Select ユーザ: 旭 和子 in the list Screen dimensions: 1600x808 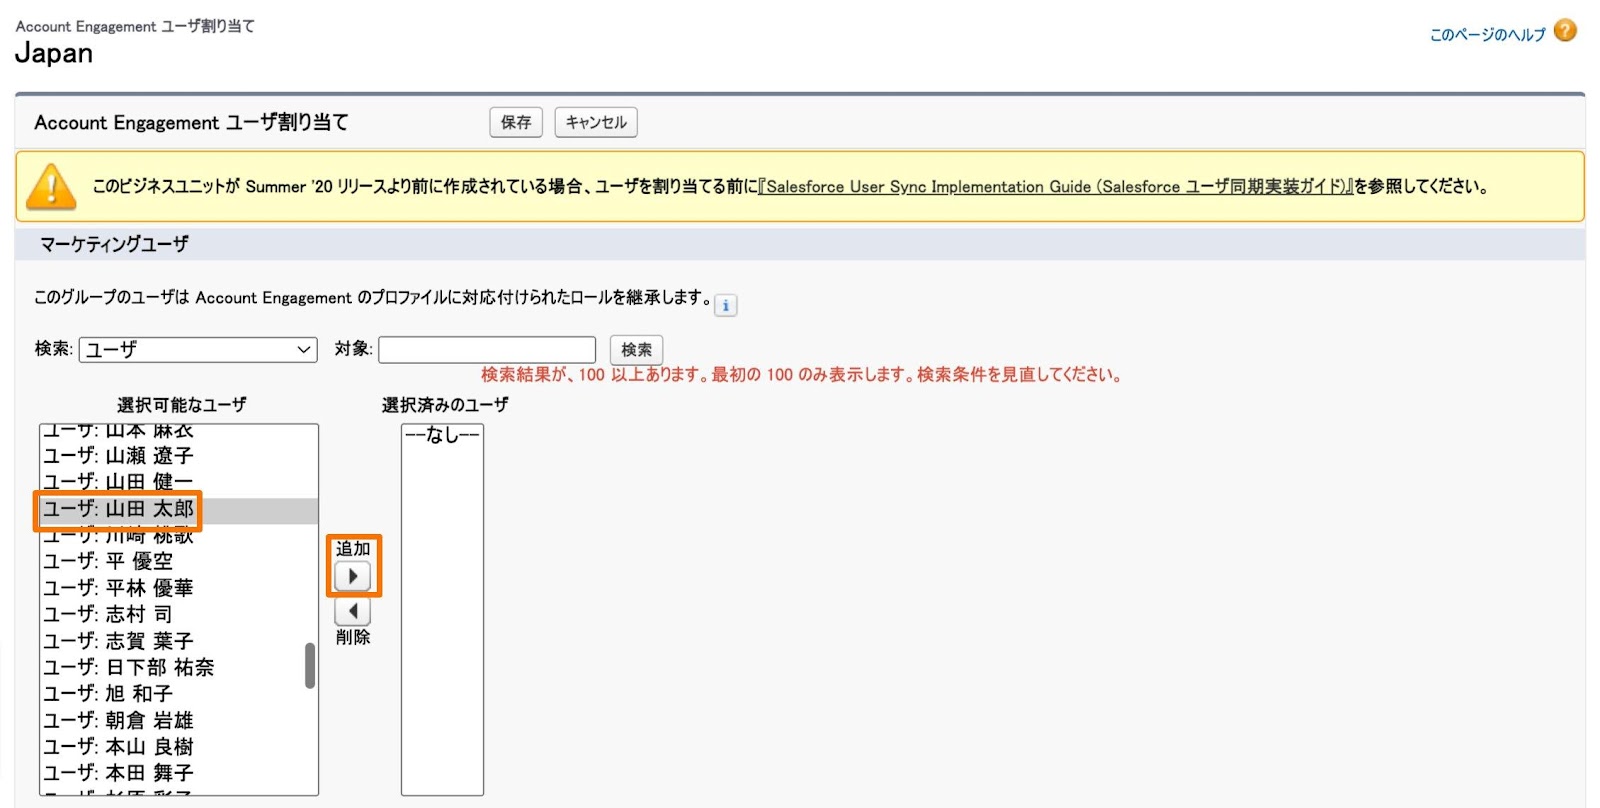(178, 694)
